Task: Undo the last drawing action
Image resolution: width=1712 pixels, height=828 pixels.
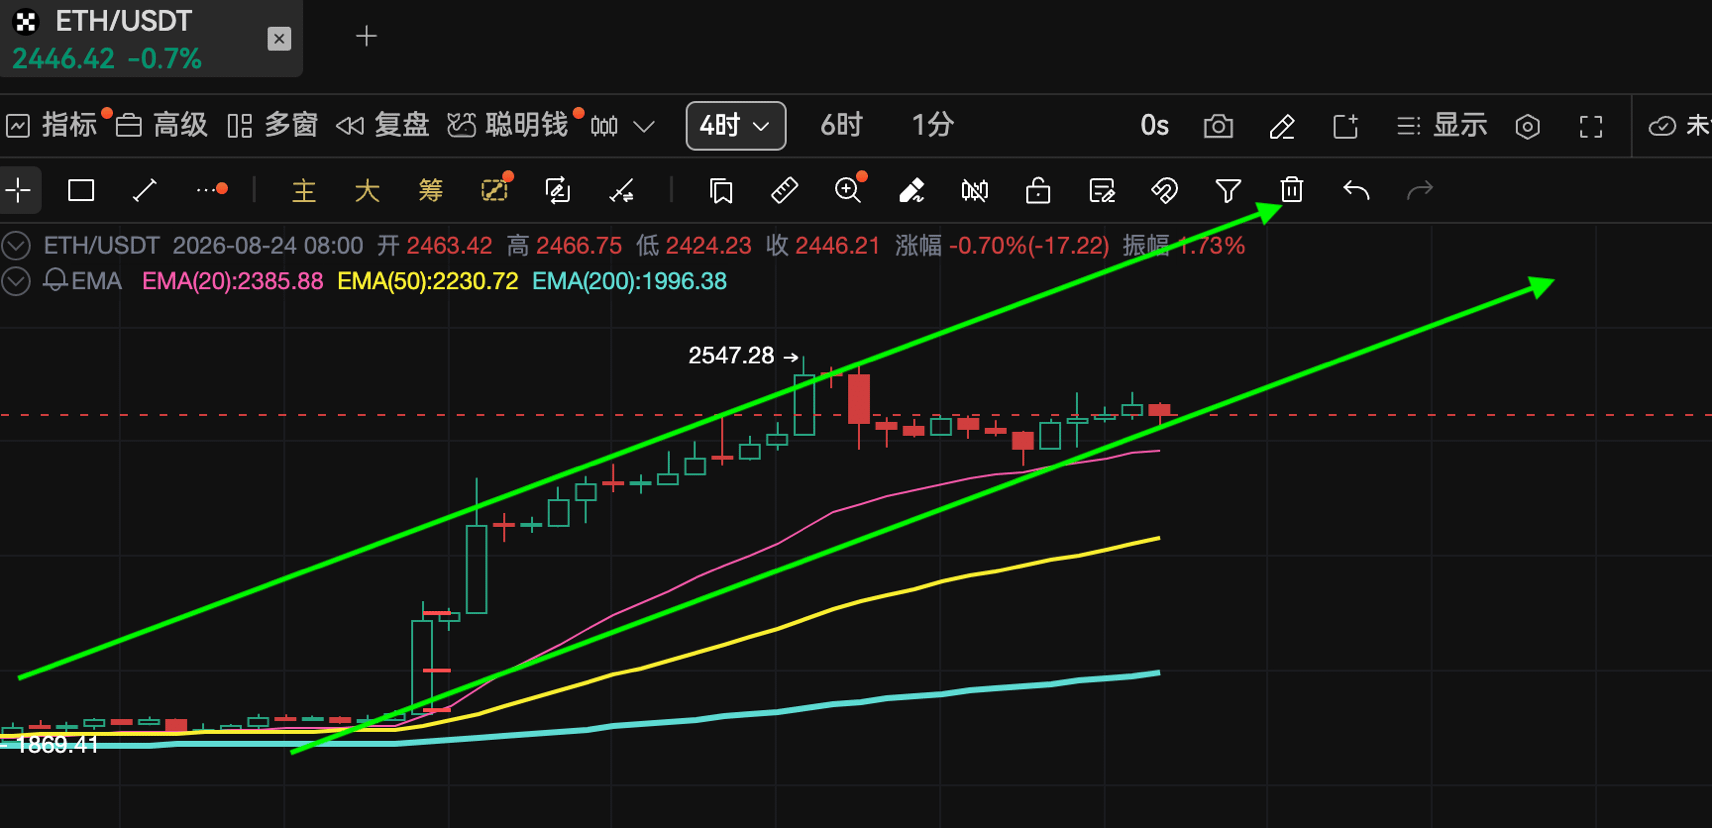Action: click(1356, 190)
